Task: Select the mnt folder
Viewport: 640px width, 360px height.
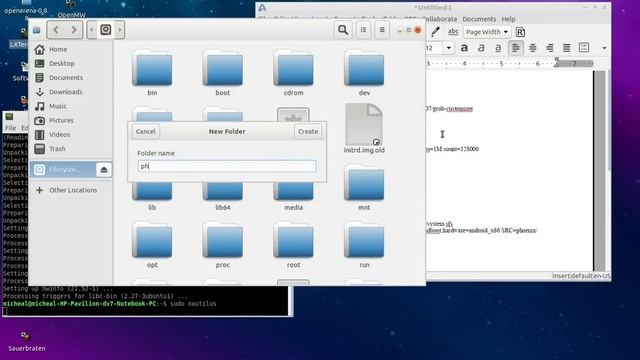Action: pos(364,188)
